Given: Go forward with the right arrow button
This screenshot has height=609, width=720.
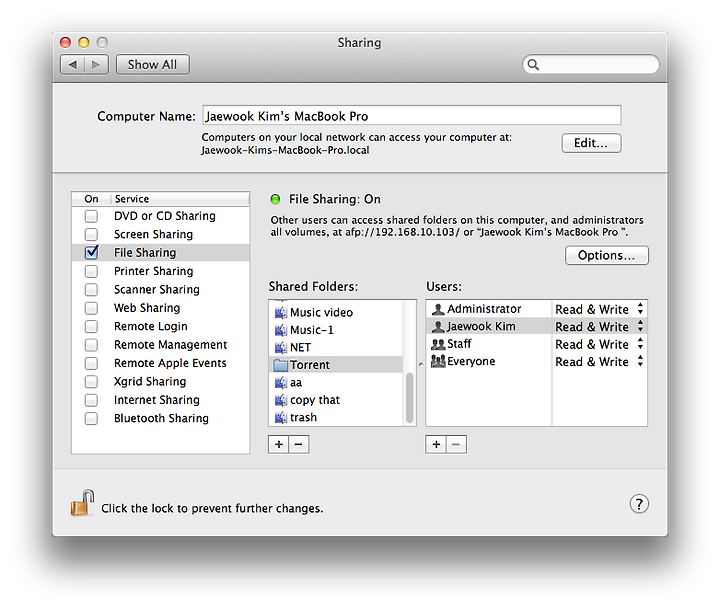Looking at the screenshot, I should 96,65.
